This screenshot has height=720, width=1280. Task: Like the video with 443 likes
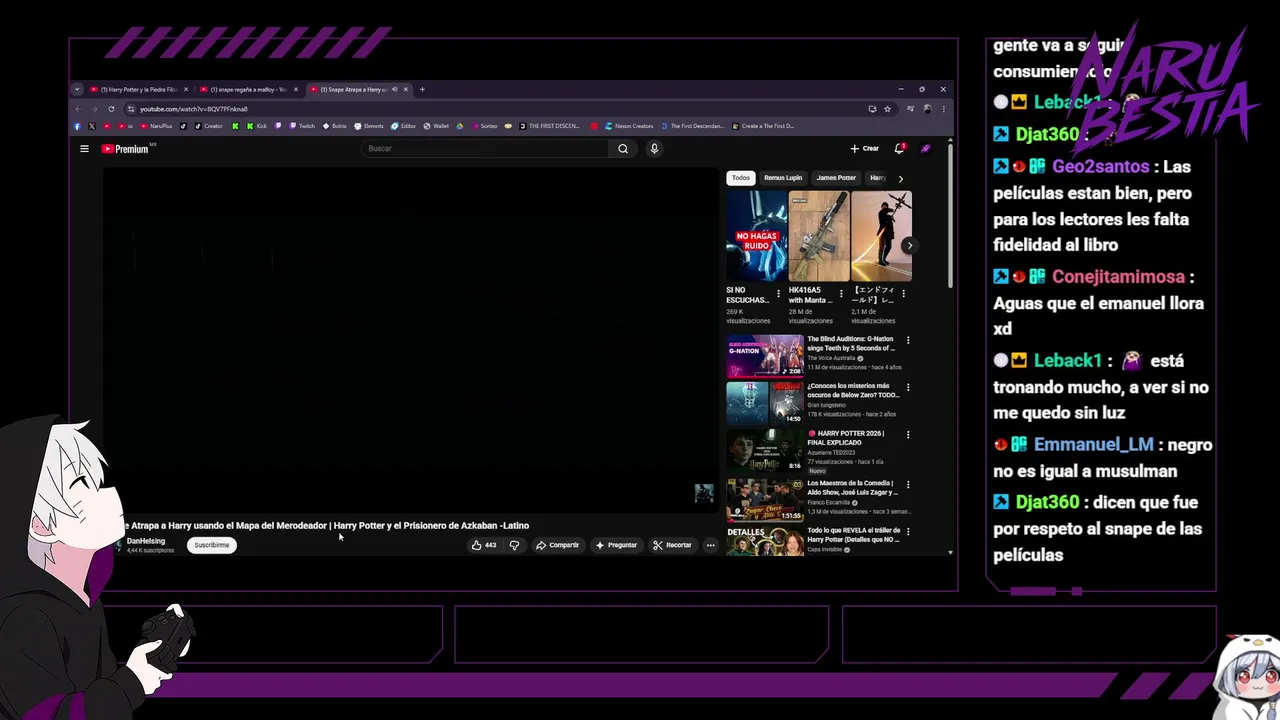[484, 545]
